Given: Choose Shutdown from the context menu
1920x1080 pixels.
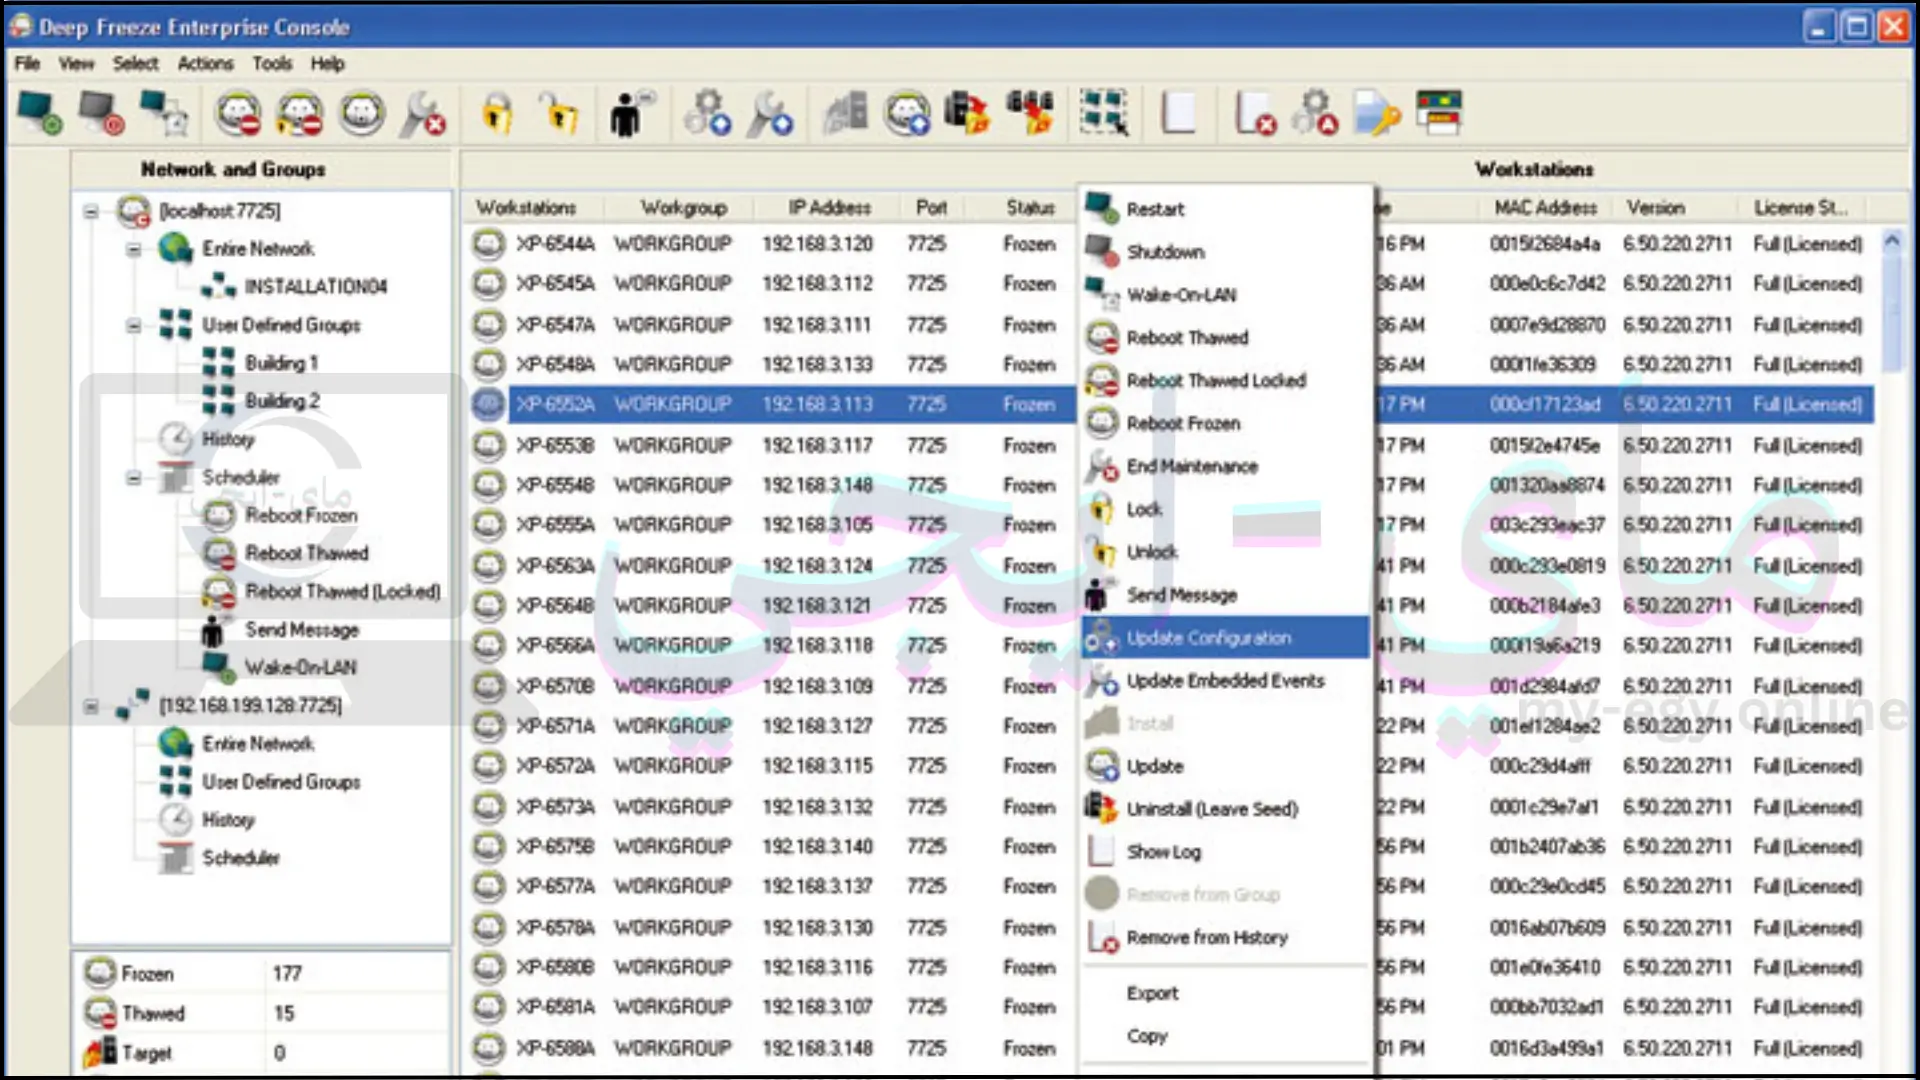Looking at the screenshot, I should point(1225,252).
